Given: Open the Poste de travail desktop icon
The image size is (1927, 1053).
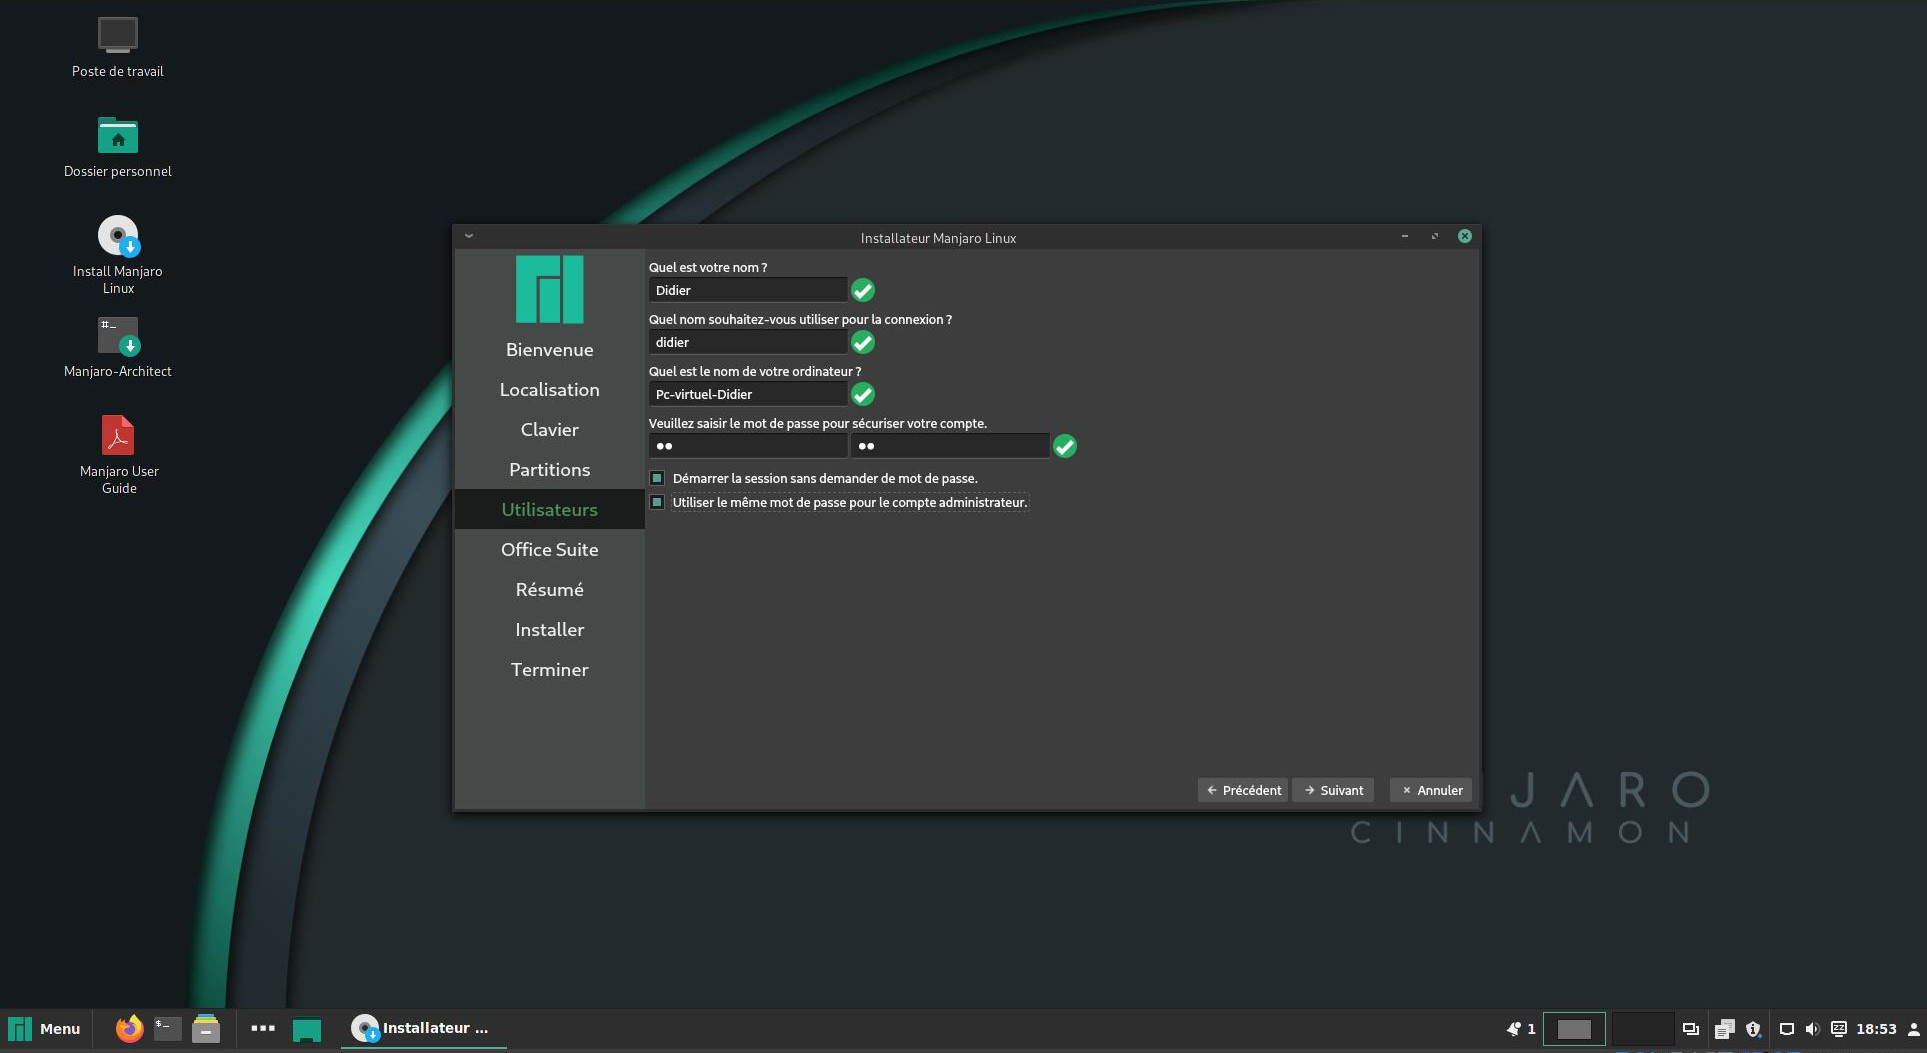Looking at the screenshot, I should (117, 35).
